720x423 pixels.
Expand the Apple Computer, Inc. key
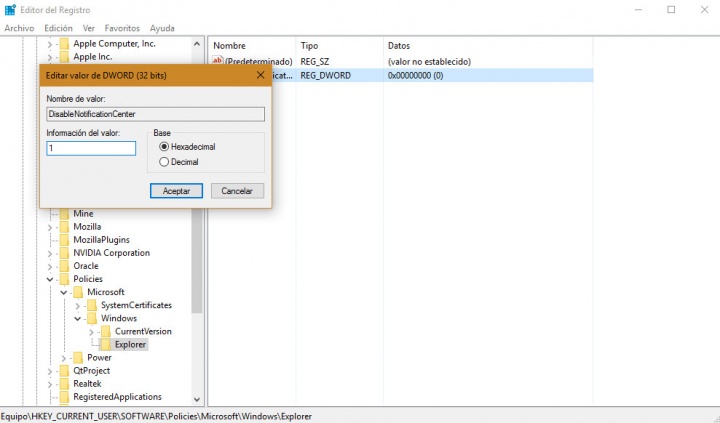click(50, 44)
